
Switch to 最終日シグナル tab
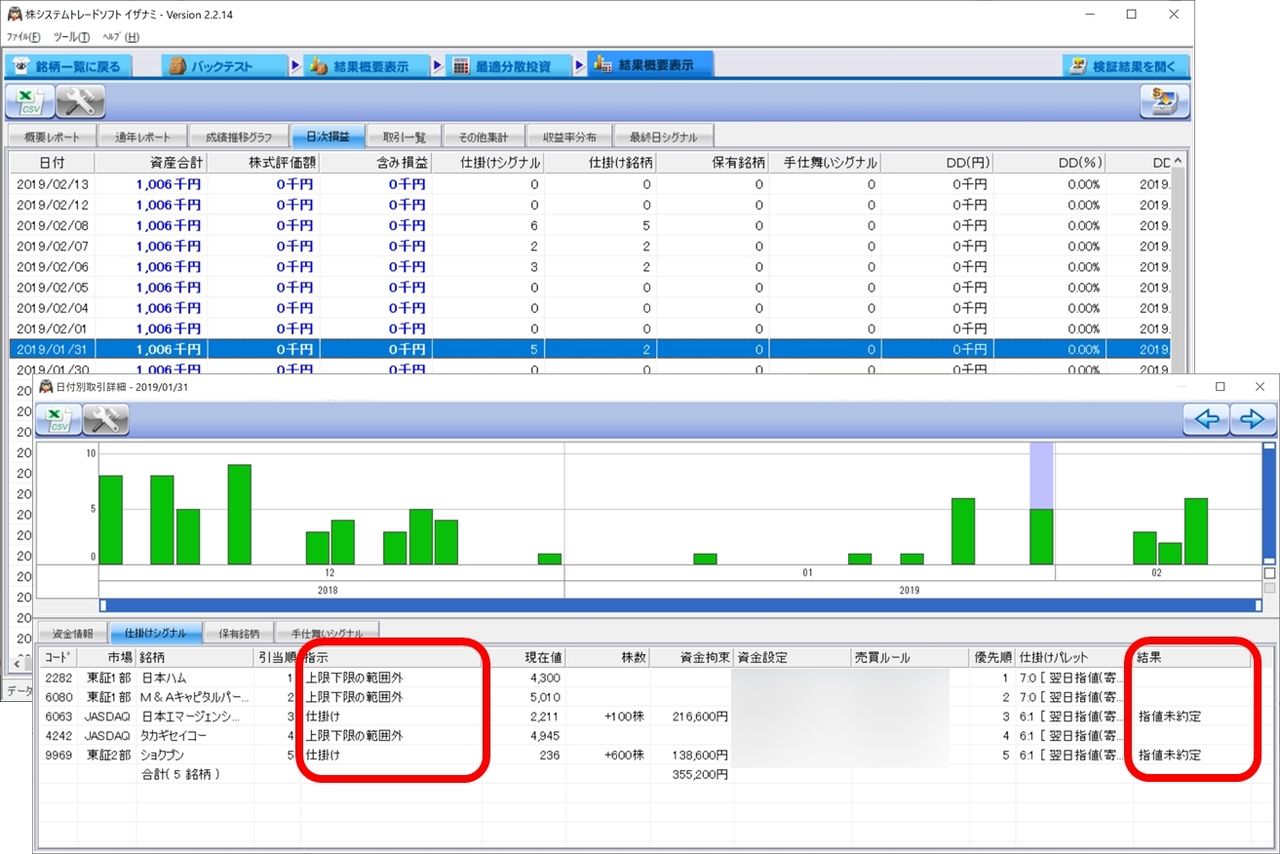(x=664, y=137)
